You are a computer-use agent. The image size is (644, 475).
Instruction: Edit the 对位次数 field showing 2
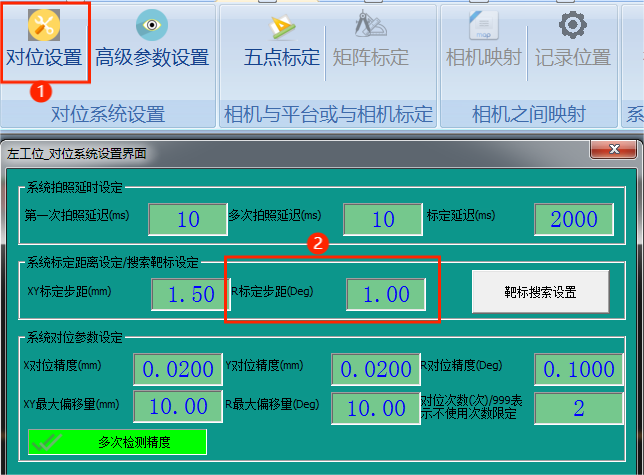pyautogui.click(x=579, y=407)
